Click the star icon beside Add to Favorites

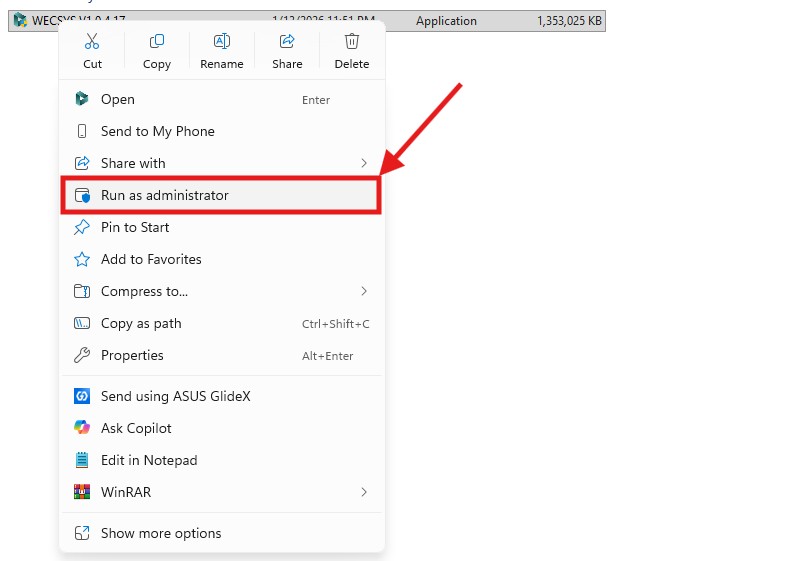coord(81,259)
